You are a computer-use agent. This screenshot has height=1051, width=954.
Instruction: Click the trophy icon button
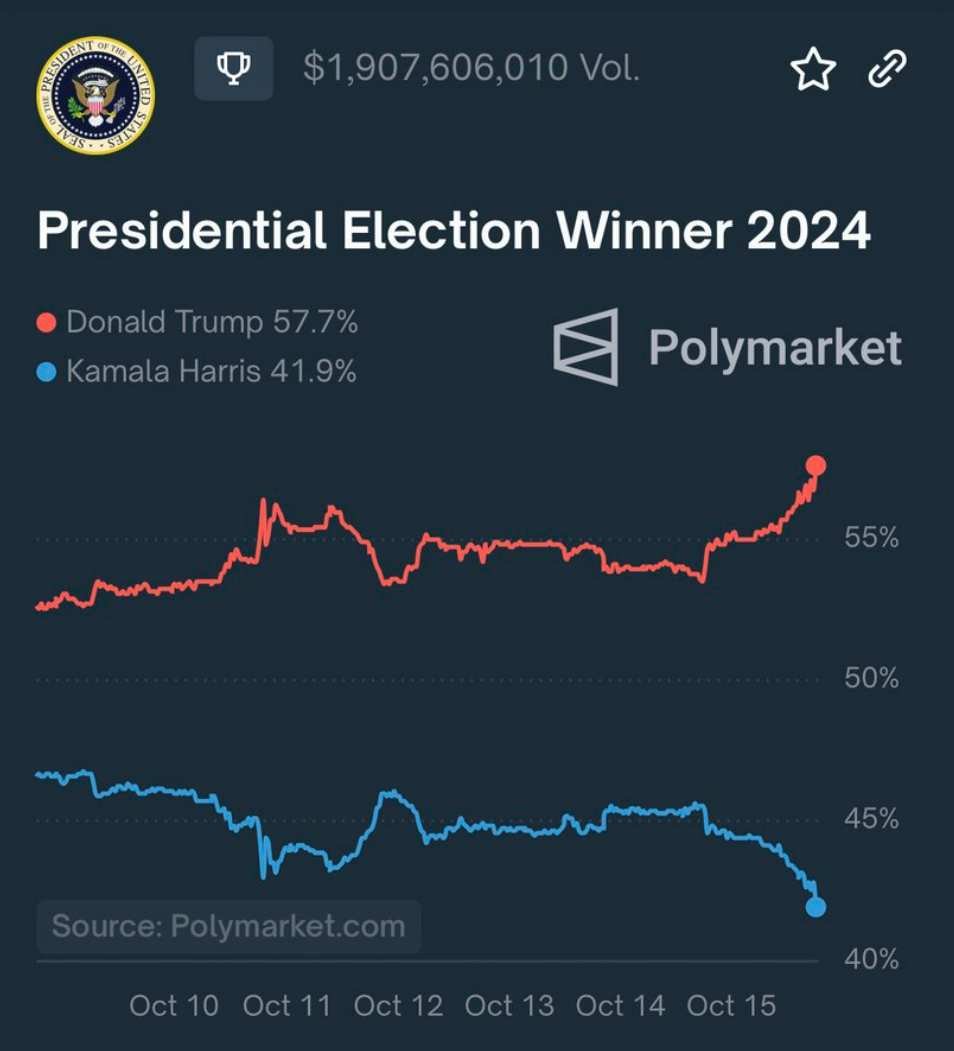tap(233, 68)
